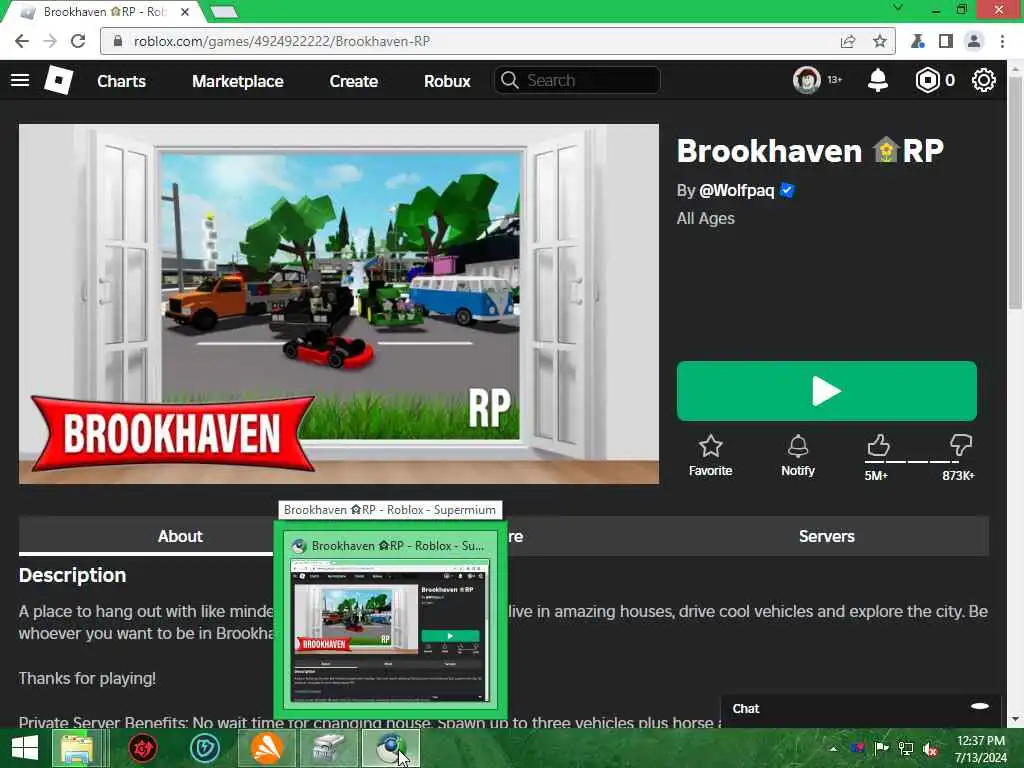1024x768 pixels.
Task: Click the 5M+ likes count
Action: point(876,475)
